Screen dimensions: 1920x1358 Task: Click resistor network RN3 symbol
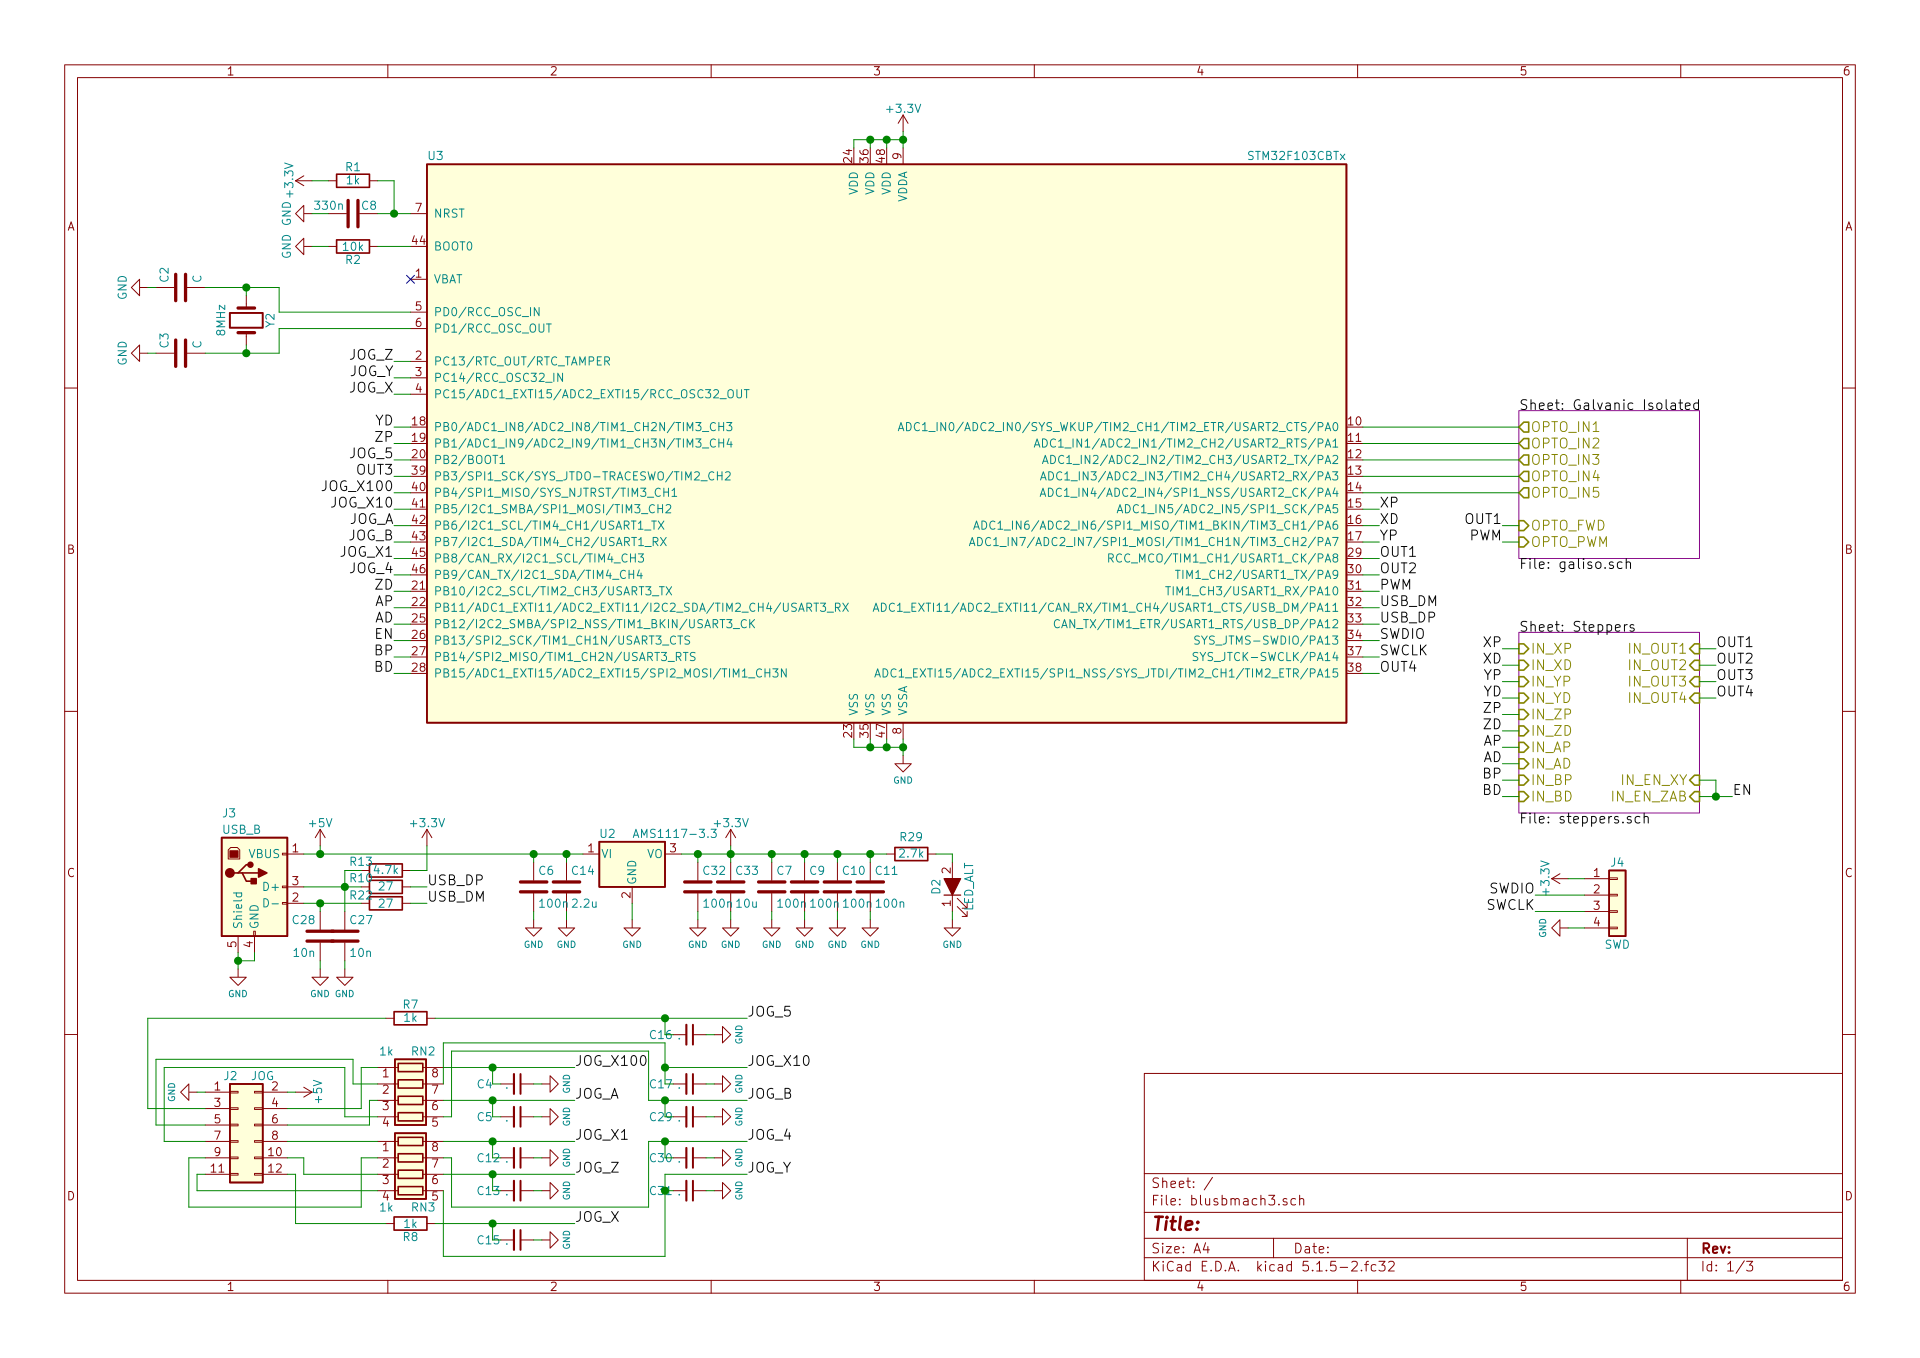410,1166
